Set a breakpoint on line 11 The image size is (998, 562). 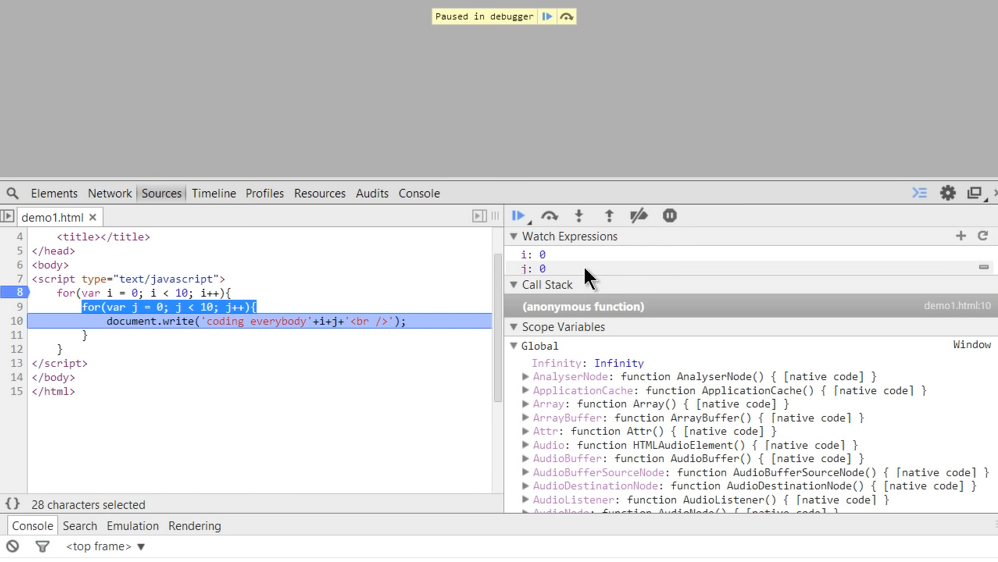(17, 335)
